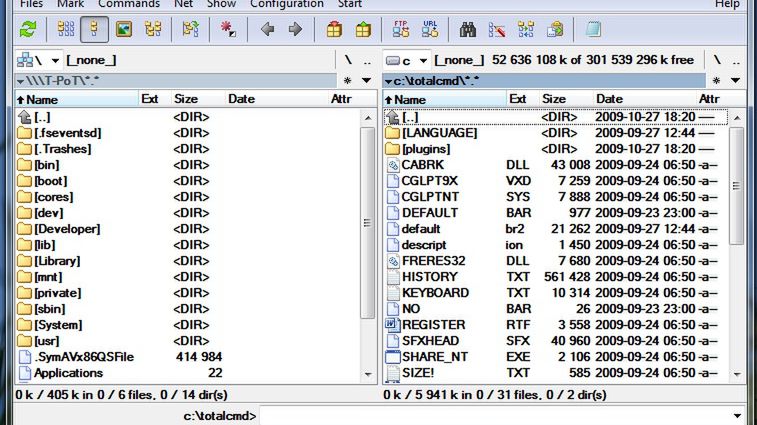Click the left panel vertical scrollbar thumb
The width and height of the screenshot is (757, 425).
pyautogui.click(x=368, y=222)
